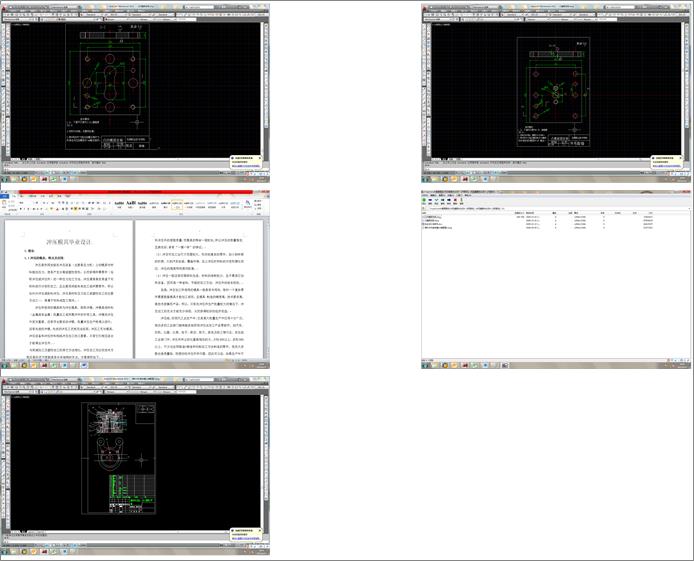Screen dimensions: 694x561
Task: Click the AutoCAD logo in the assembly drawing window
Action: pyautogui.click(x=4, y=381)
